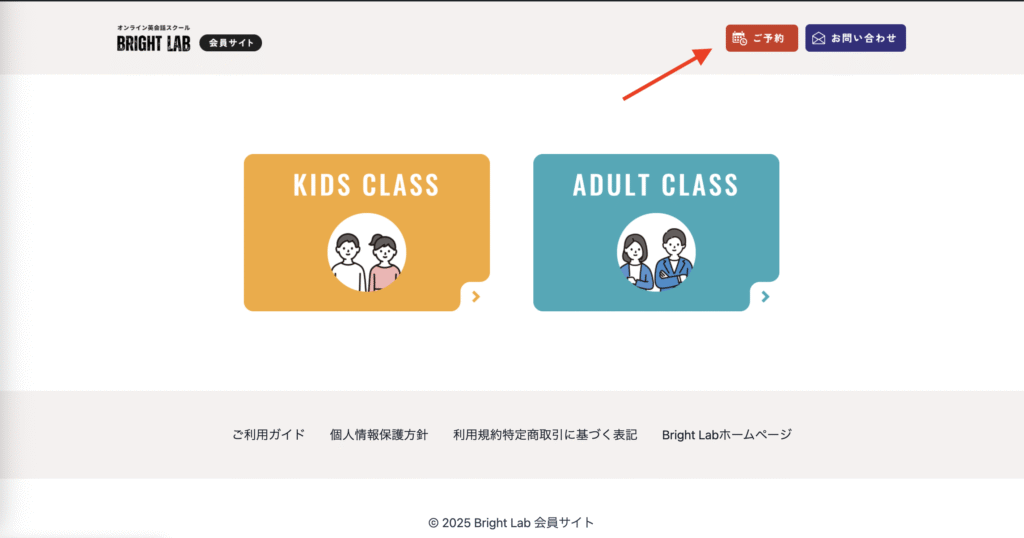Click the envelope icon on お問い合わせ button

(x=818, y=39)
